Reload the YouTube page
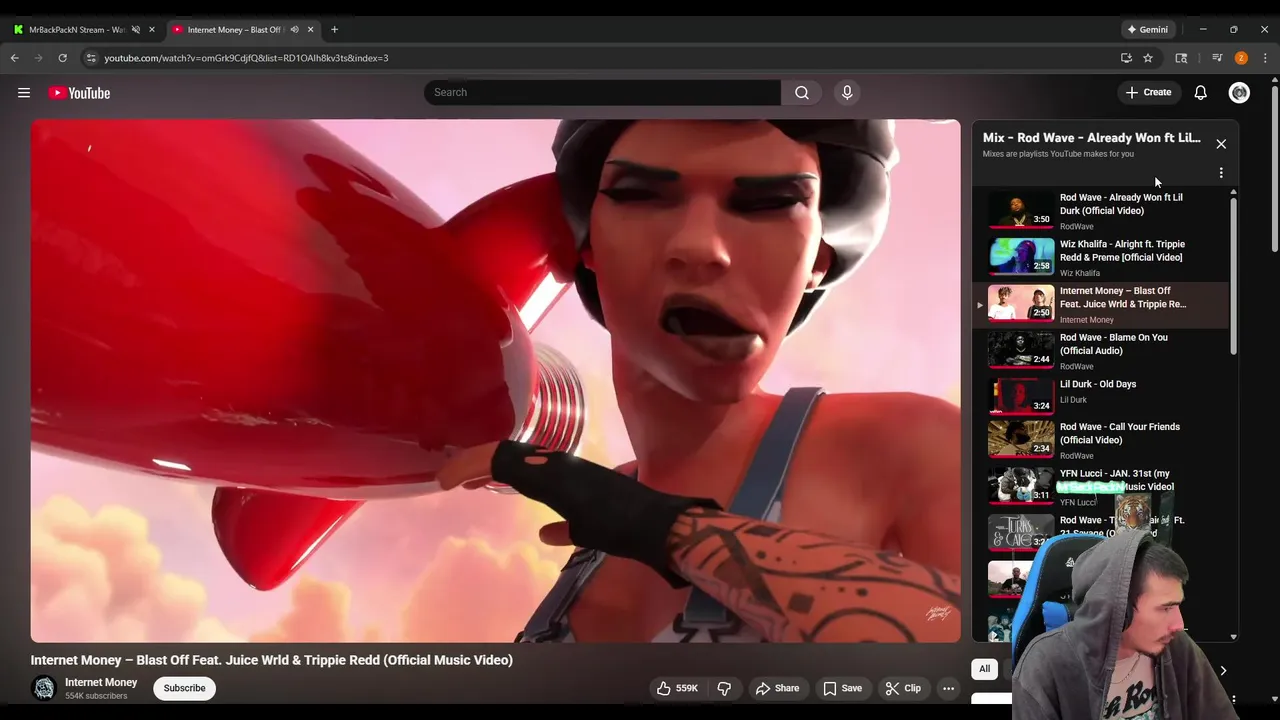The image size is (1280, 720). point(63,58)
